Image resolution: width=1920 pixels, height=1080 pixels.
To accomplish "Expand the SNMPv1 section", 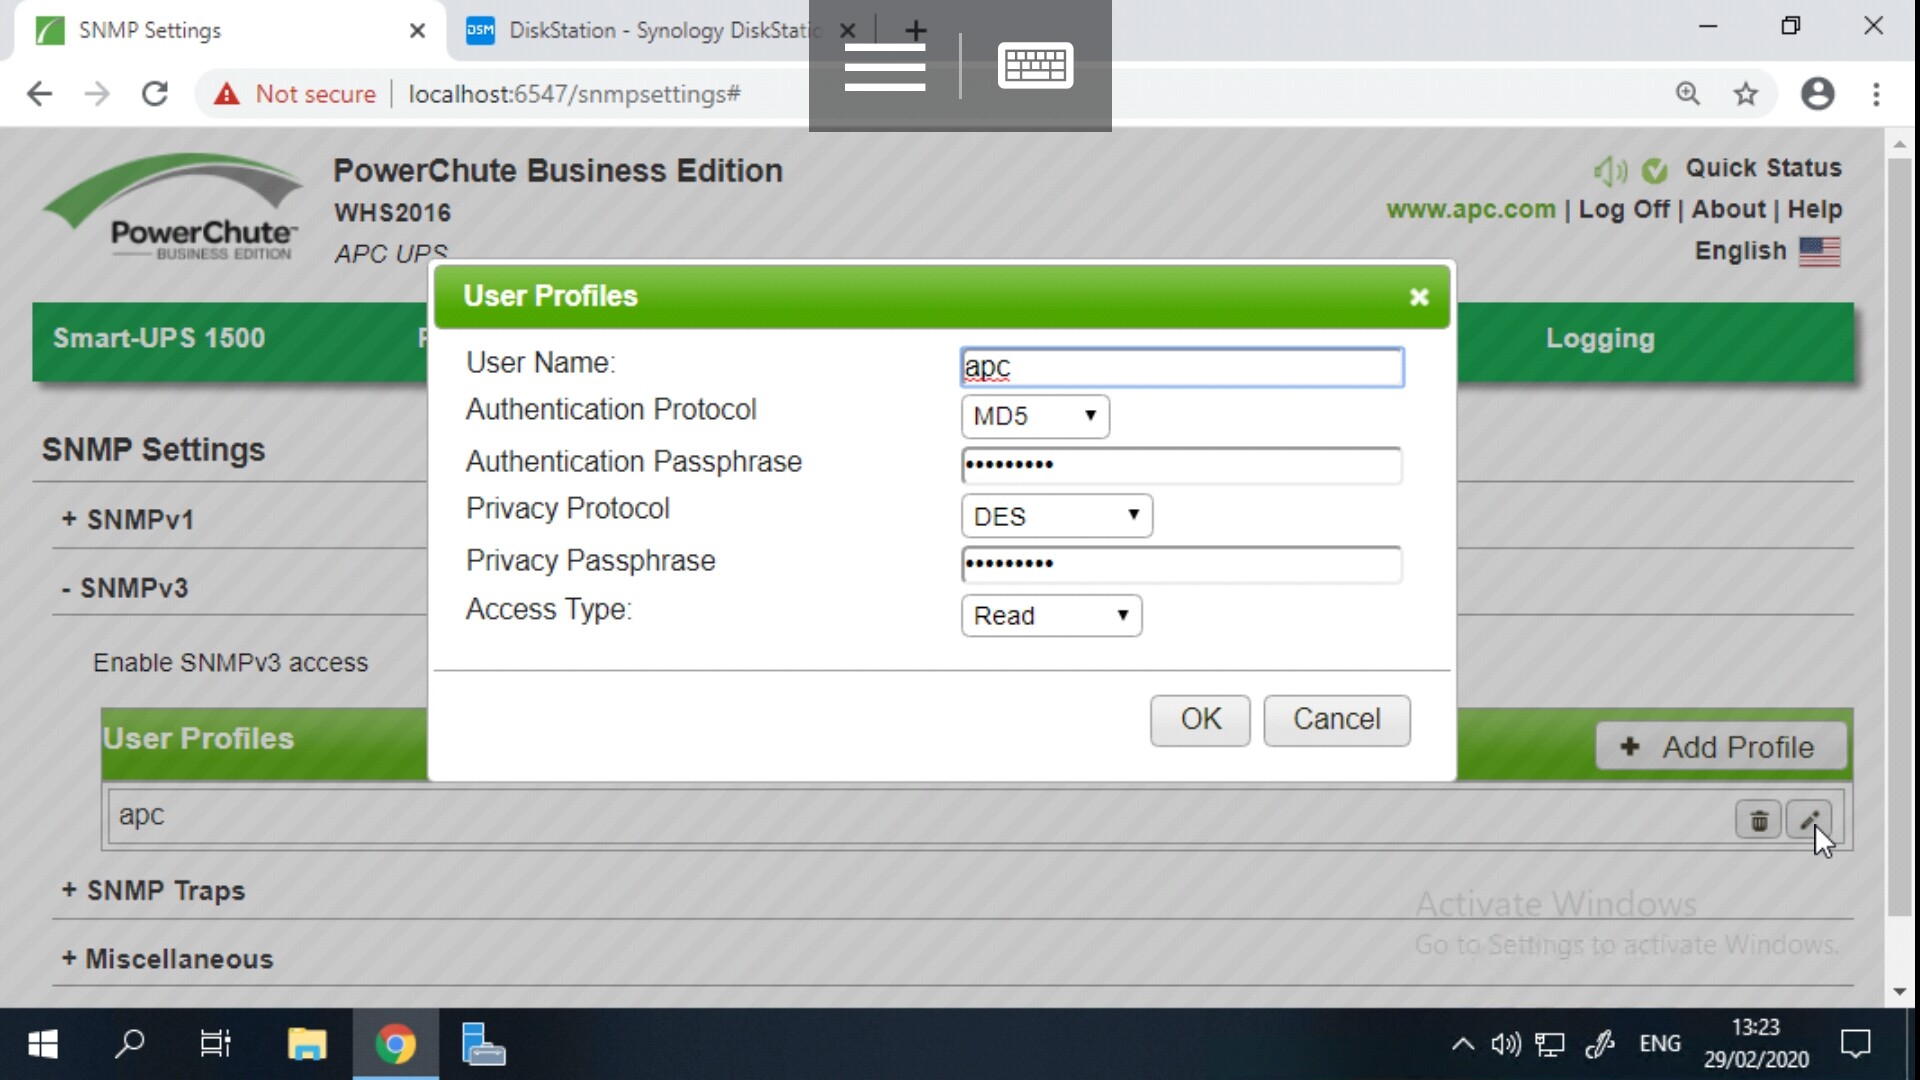I will pos(128,520).
